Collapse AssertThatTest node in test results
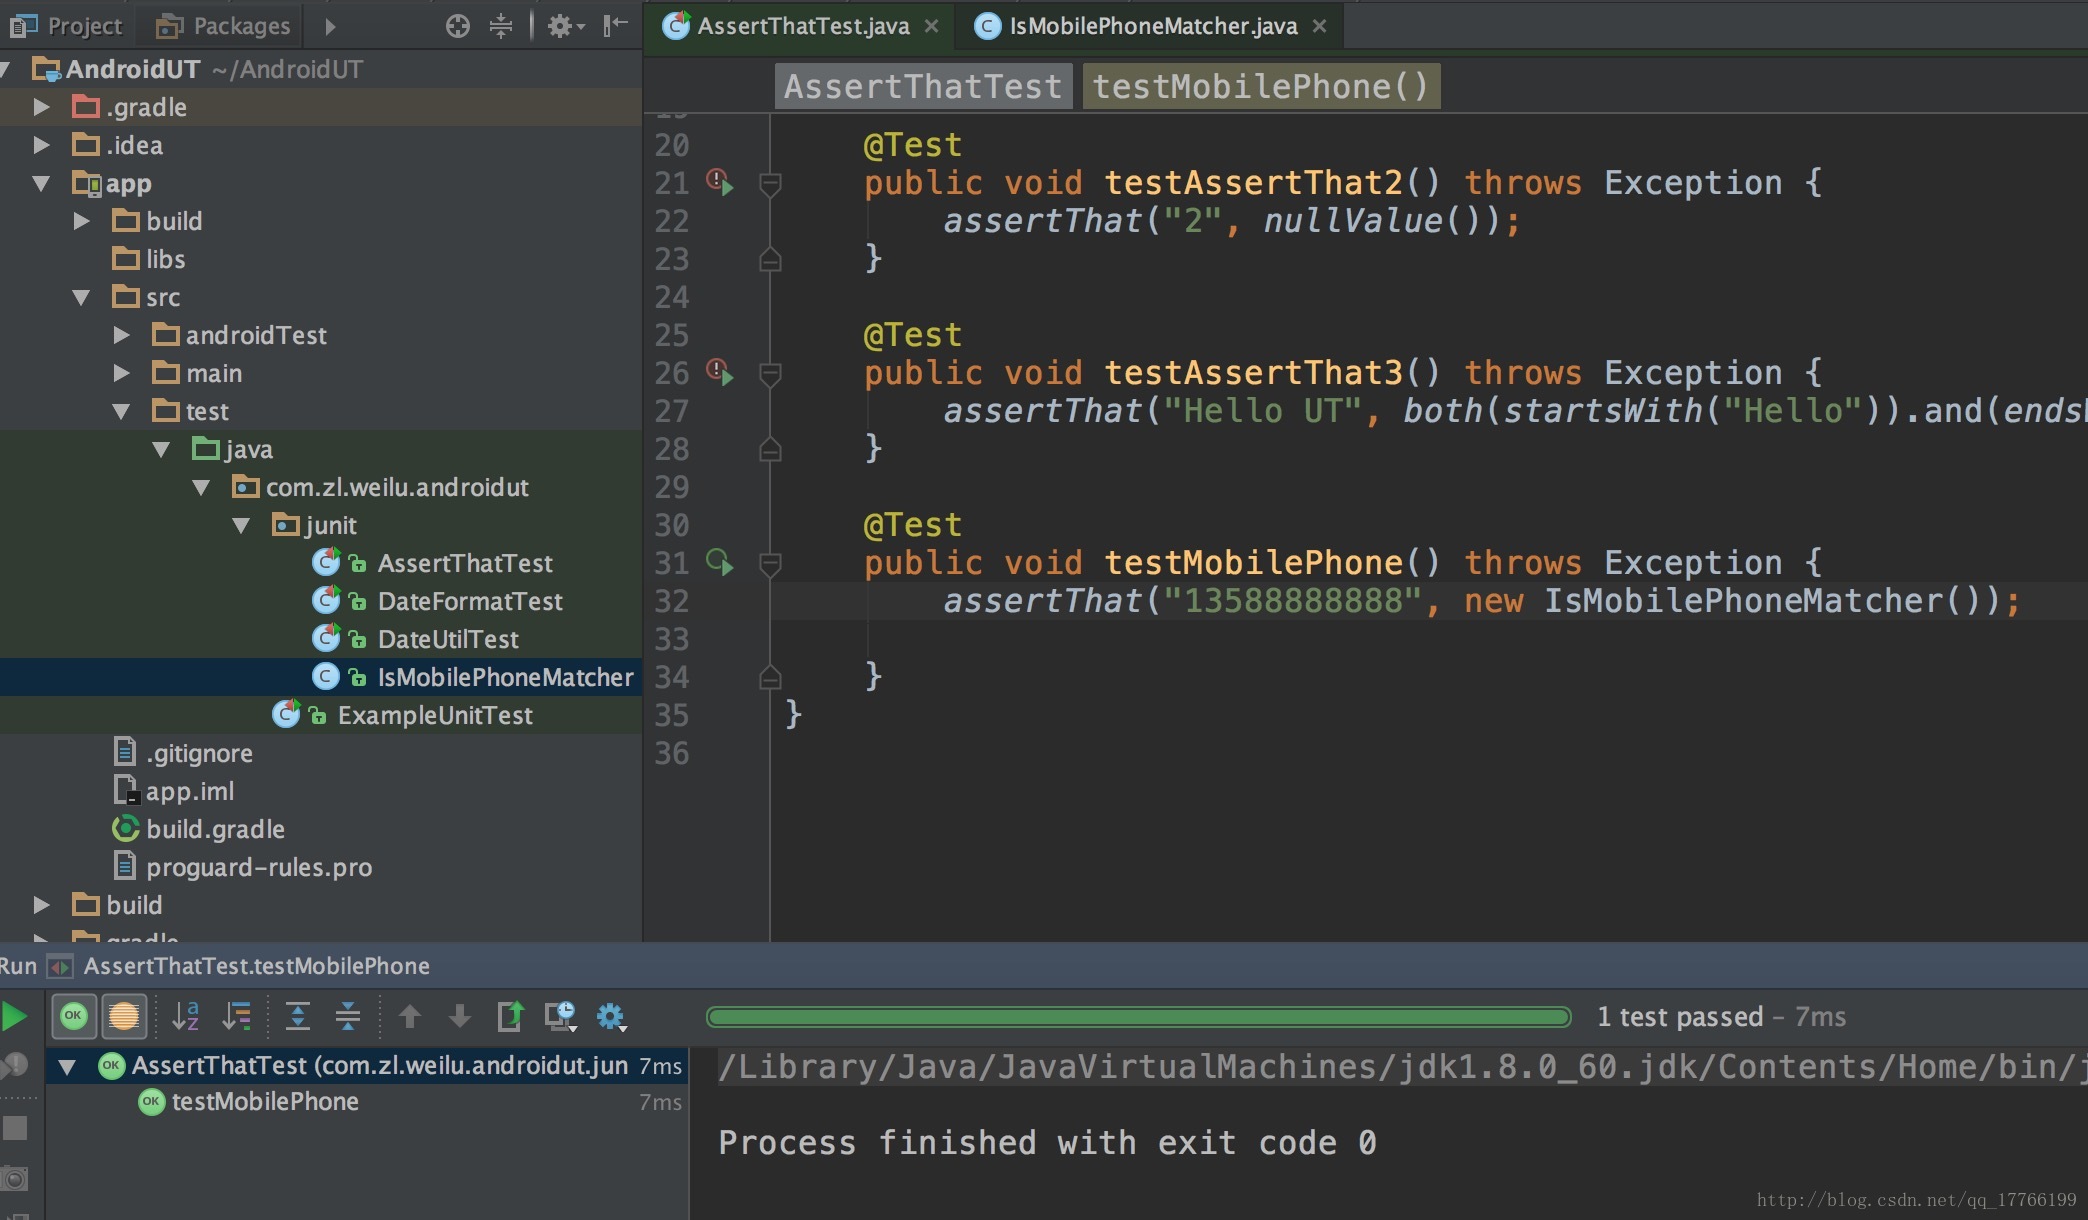Screen dimensions: 2088x1220 pyautogui.click(x=67, y=1066)
